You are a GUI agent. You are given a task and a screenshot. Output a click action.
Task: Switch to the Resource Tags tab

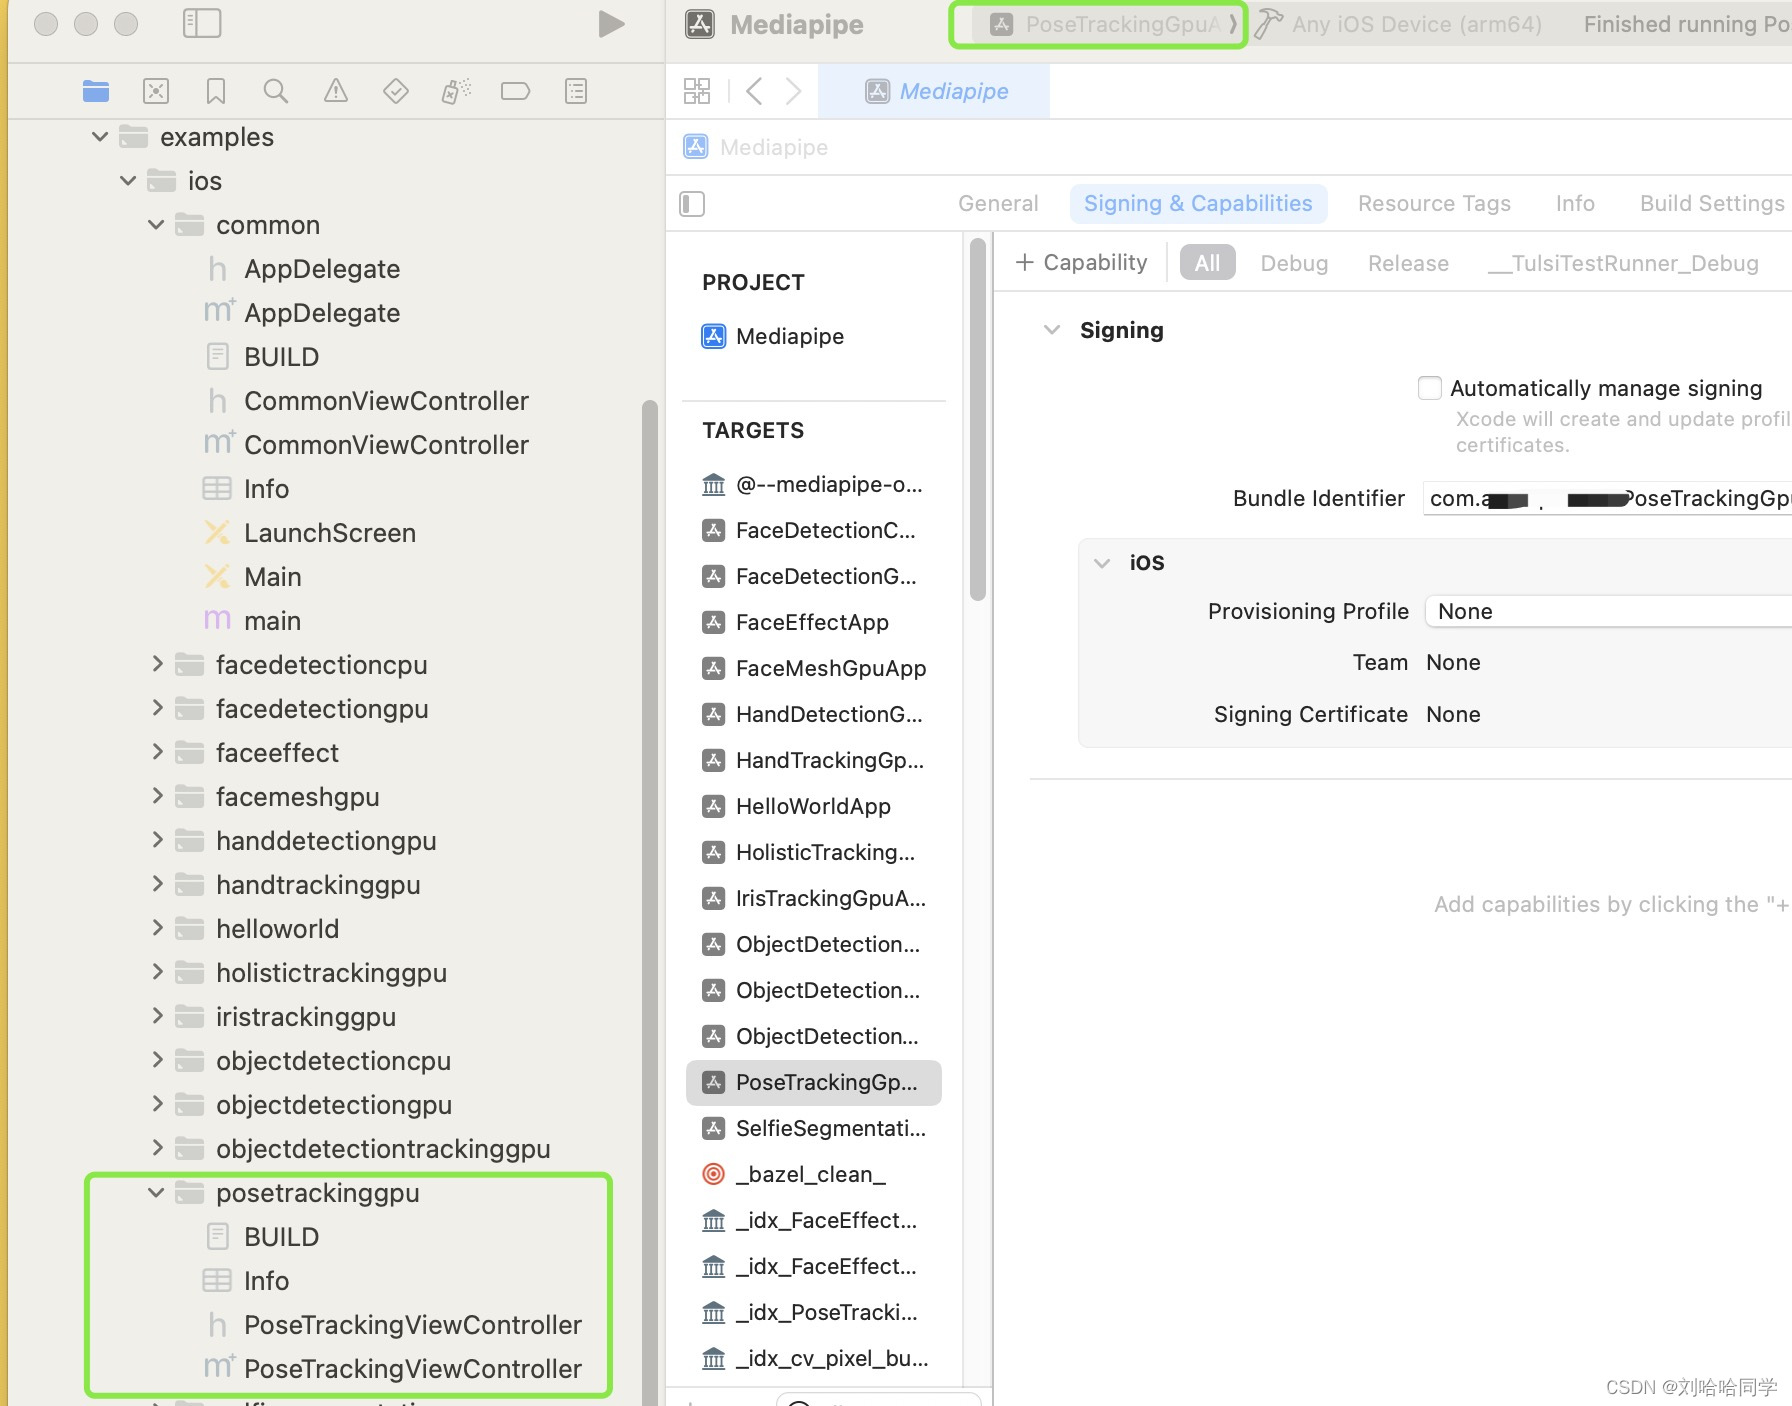coord(1434,204)
